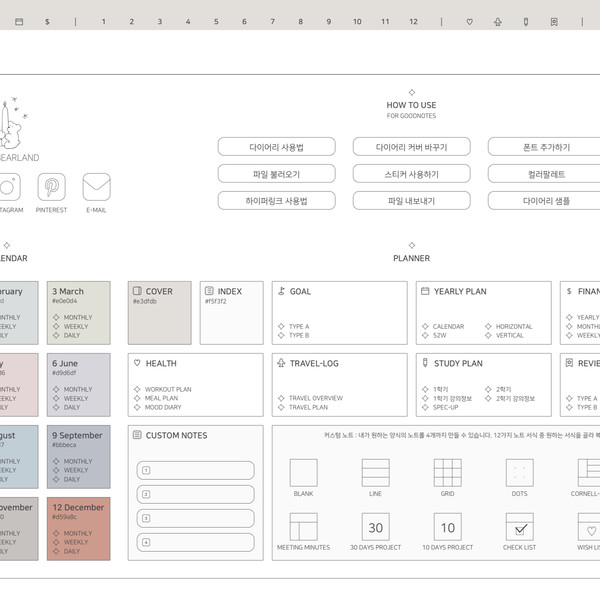
Task: Select the DOTS note template icon
Action: pyautogui.click(x=519, y=473)
